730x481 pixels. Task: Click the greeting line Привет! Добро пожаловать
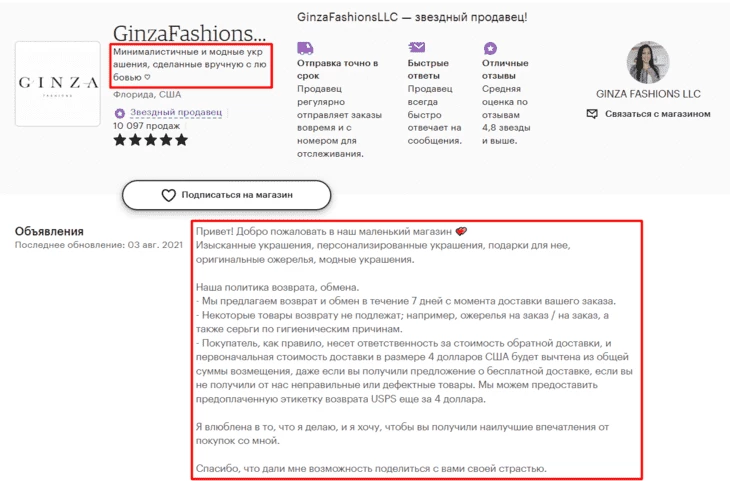[331, 231]
